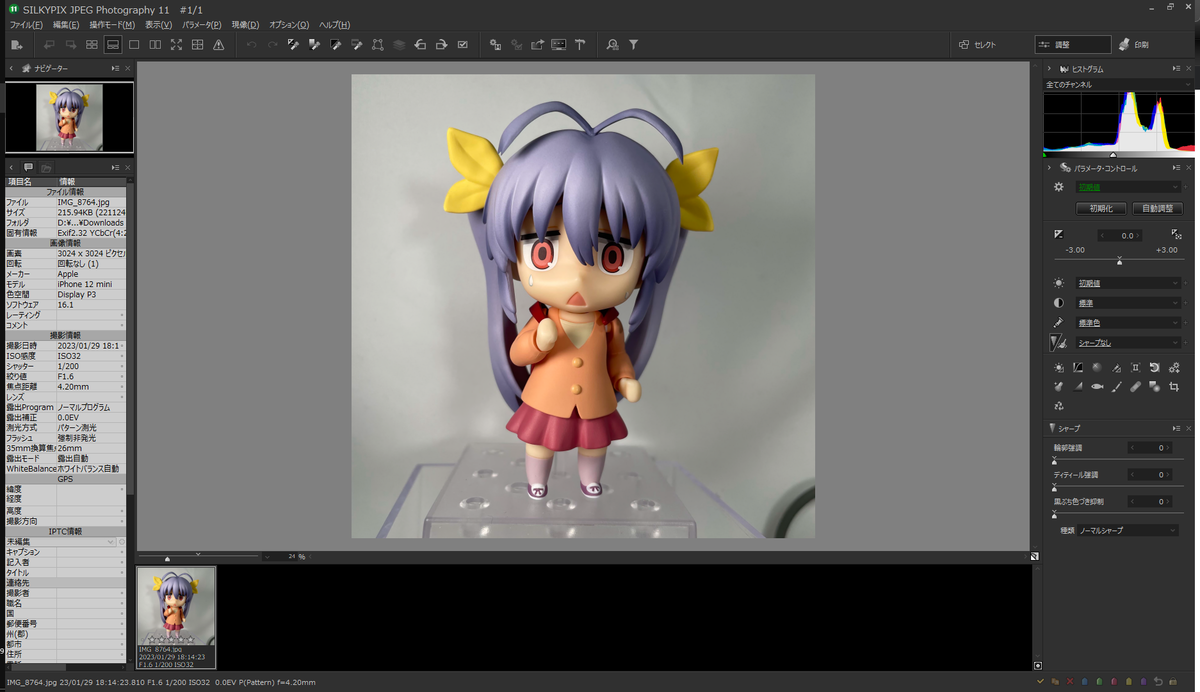
Task: Toggle the grid display icon
Action: [x=197, y=45]
